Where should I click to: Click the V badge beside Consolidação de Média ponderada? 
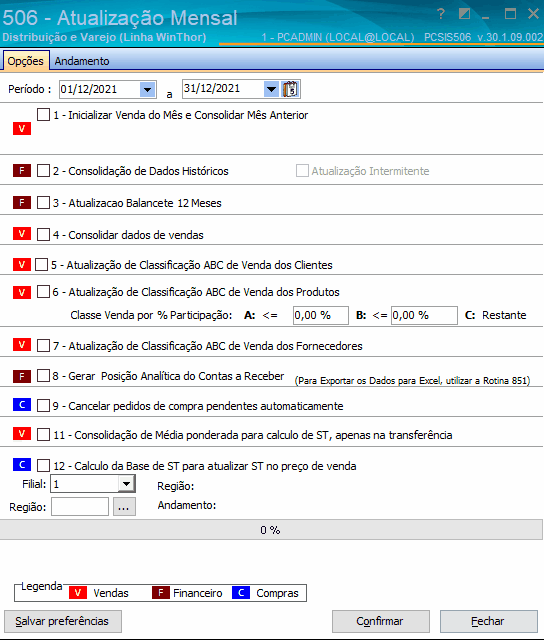pyautogui.click(x=22, y=433)
